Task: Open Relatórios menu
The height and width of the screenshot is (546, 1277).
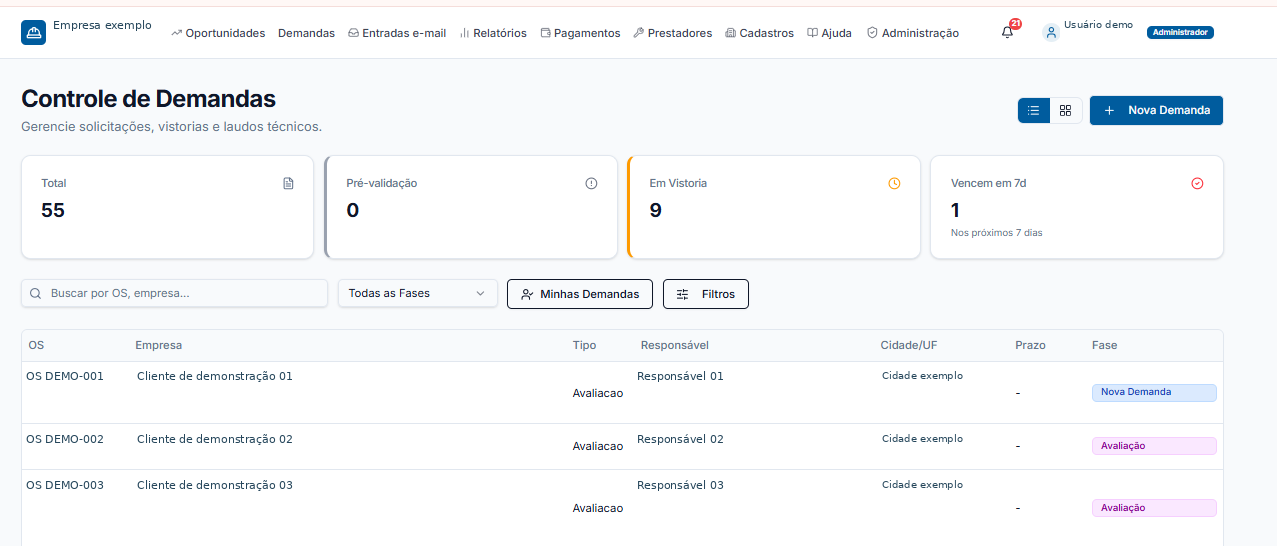Action: 493,33
